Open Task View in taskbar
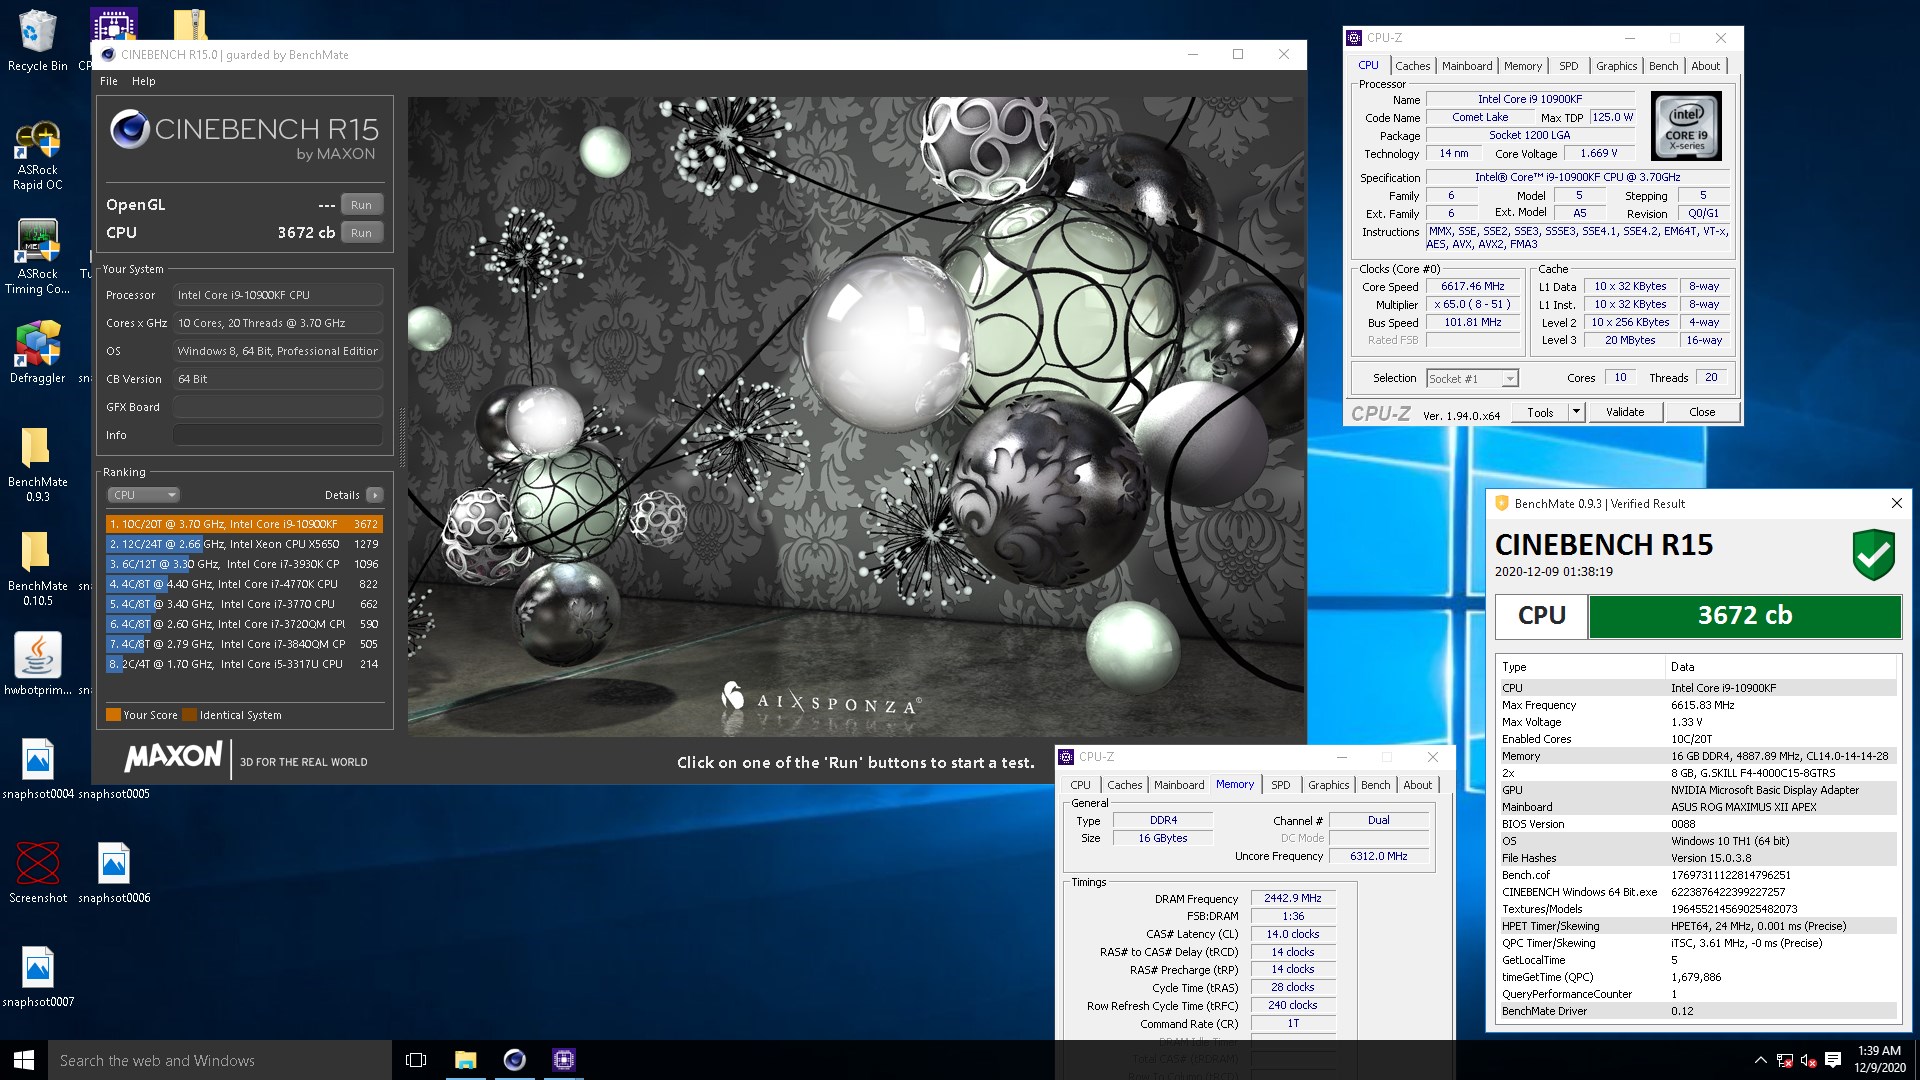Viewport: 1920px width, 1080px height. click(416, 1060)
